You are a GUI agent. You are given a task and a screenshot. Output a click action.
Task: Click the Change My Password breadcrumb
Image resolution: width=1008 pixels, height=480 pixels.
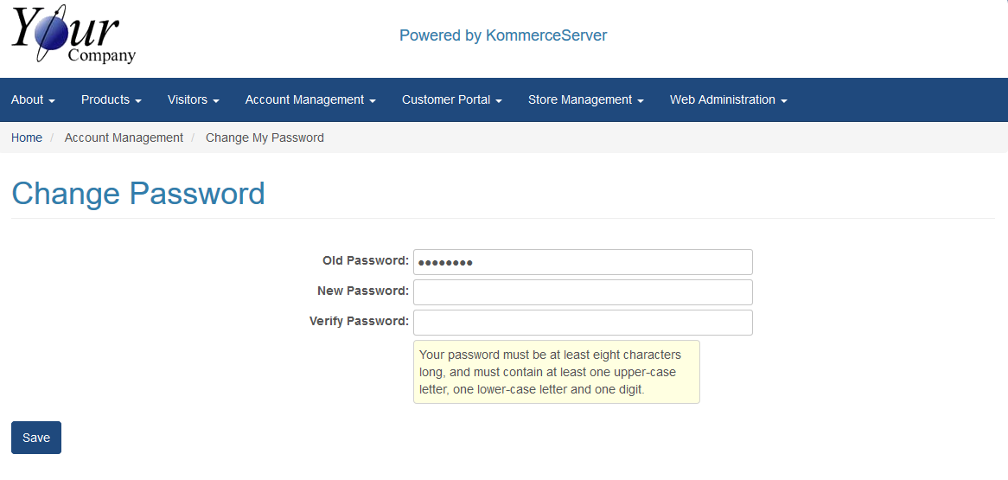pos(265,138)
